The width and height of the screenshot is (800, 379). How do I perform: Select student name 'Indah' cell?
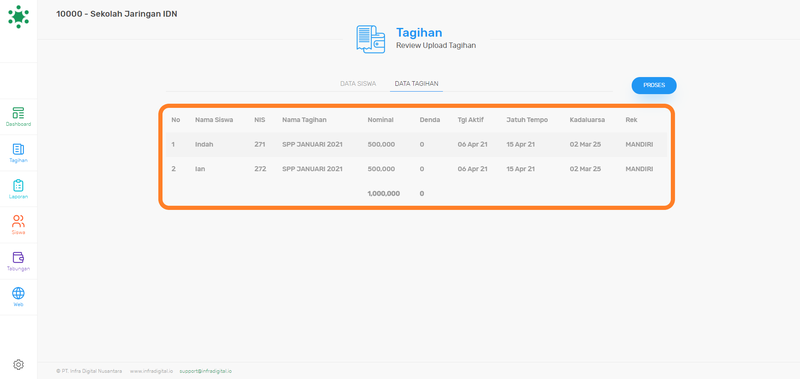[204, 144]
